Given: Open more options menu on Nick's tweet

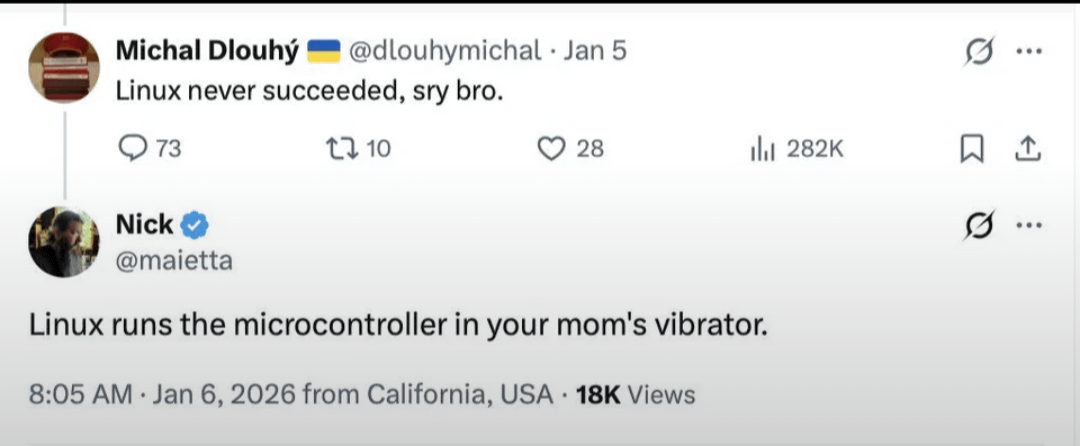Looking at the screenshot, I should tap(1028, 227).
